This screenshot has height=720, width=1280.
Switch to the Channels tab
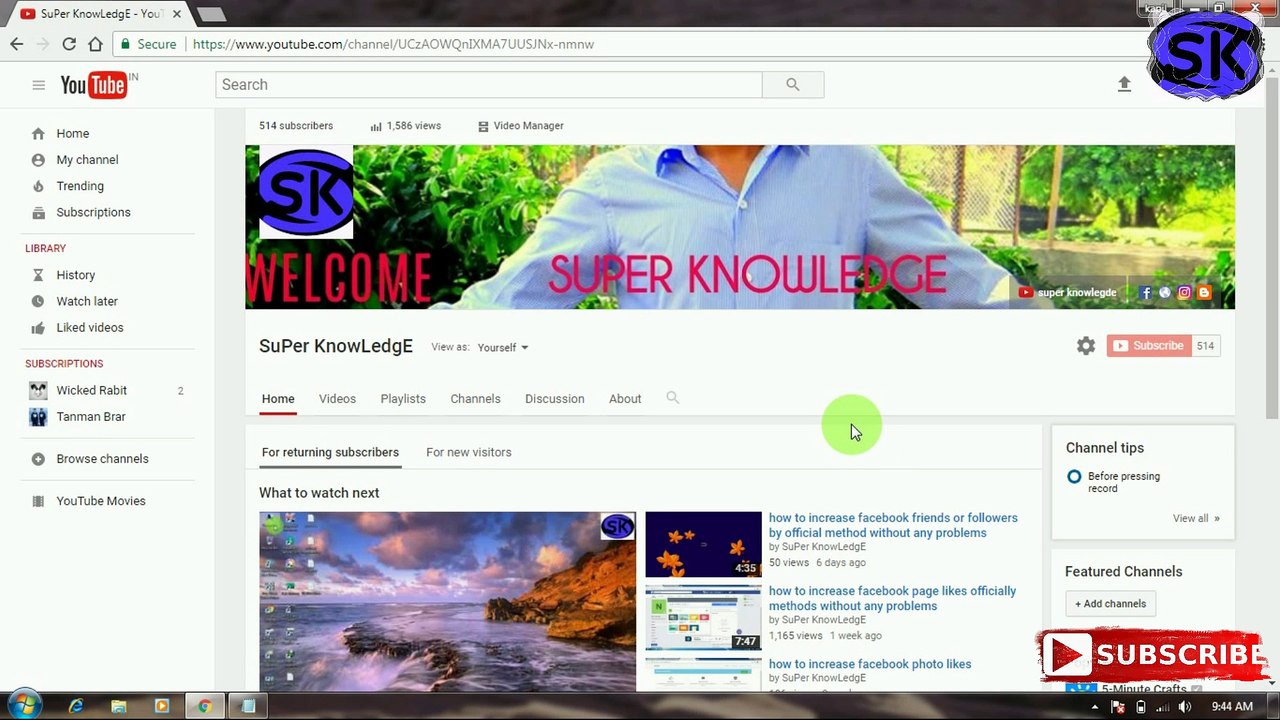[x=475, y=399]
